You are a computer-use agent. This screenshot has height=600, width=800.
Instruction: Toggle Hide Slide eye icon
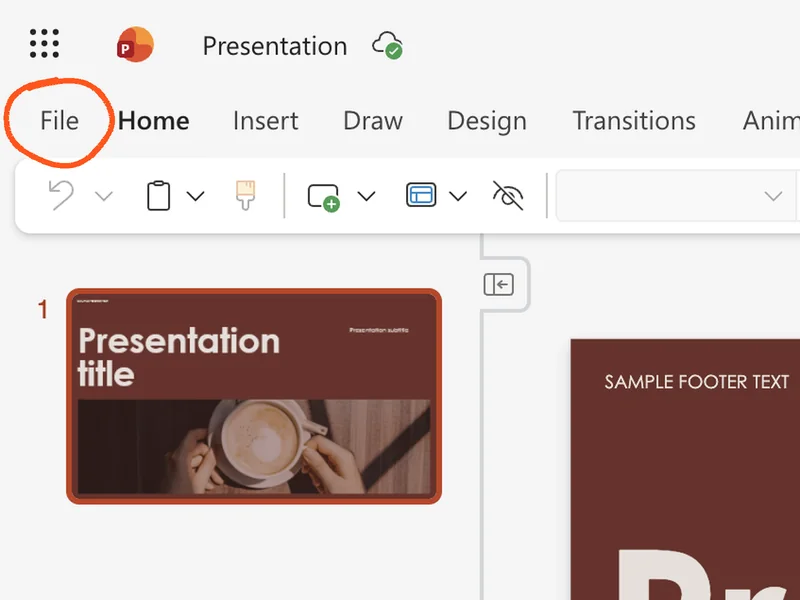[508, 195]
